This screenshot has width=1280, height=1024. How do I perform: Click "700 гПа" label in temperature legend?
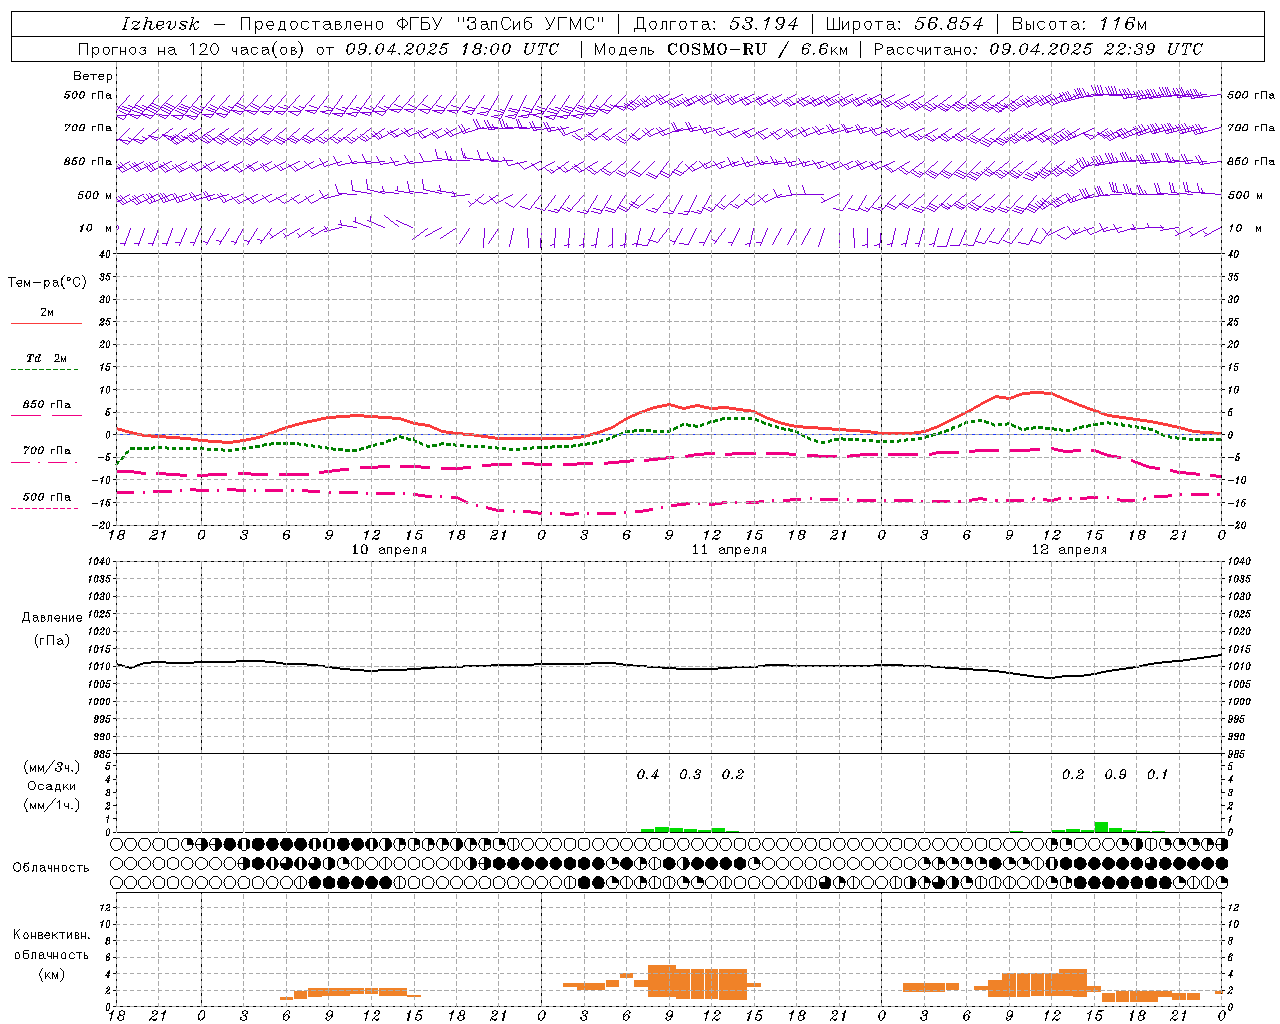point(47,451)
